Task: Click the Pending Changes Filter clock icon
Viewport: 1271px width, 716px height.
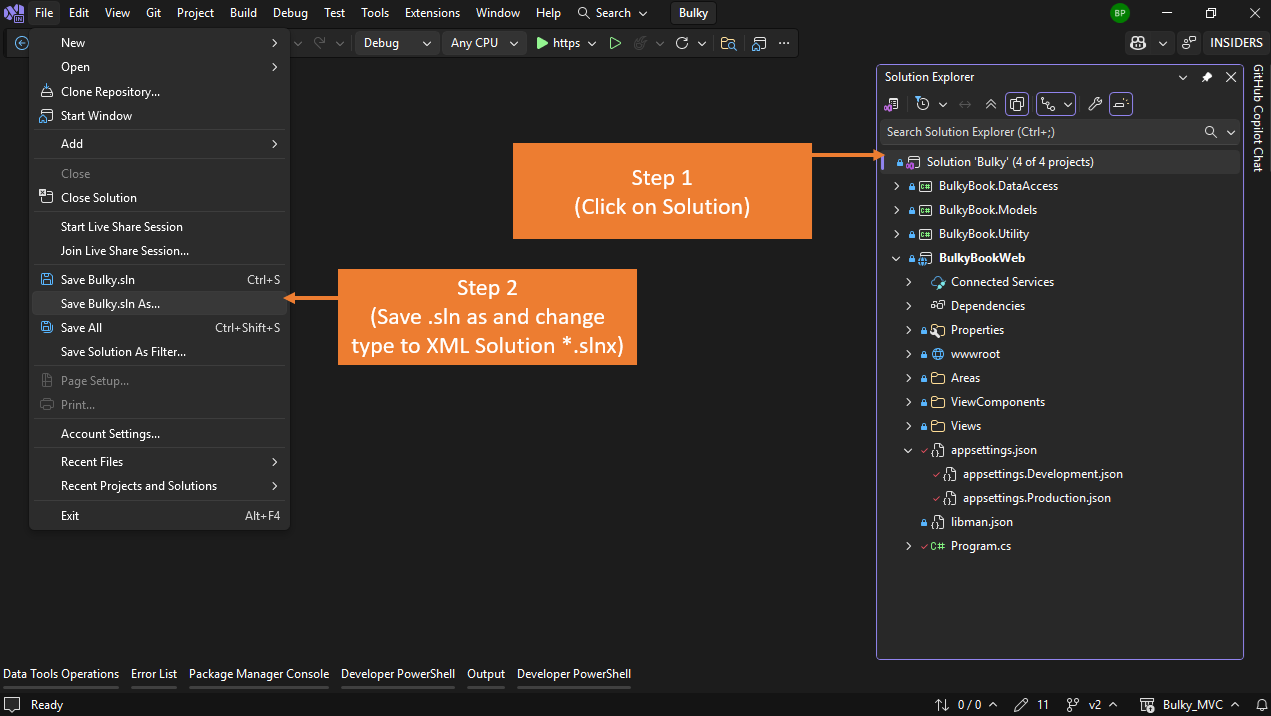Action: (922, 104)
